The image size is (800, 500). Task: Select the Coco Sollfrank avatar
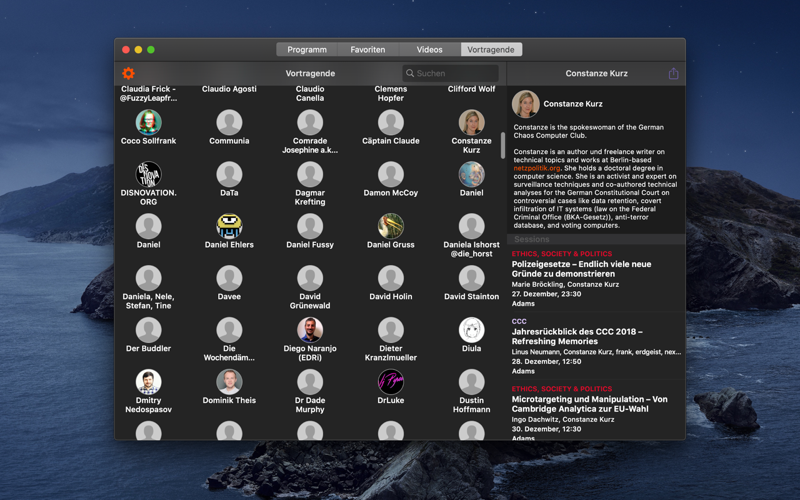coord(148,122)
